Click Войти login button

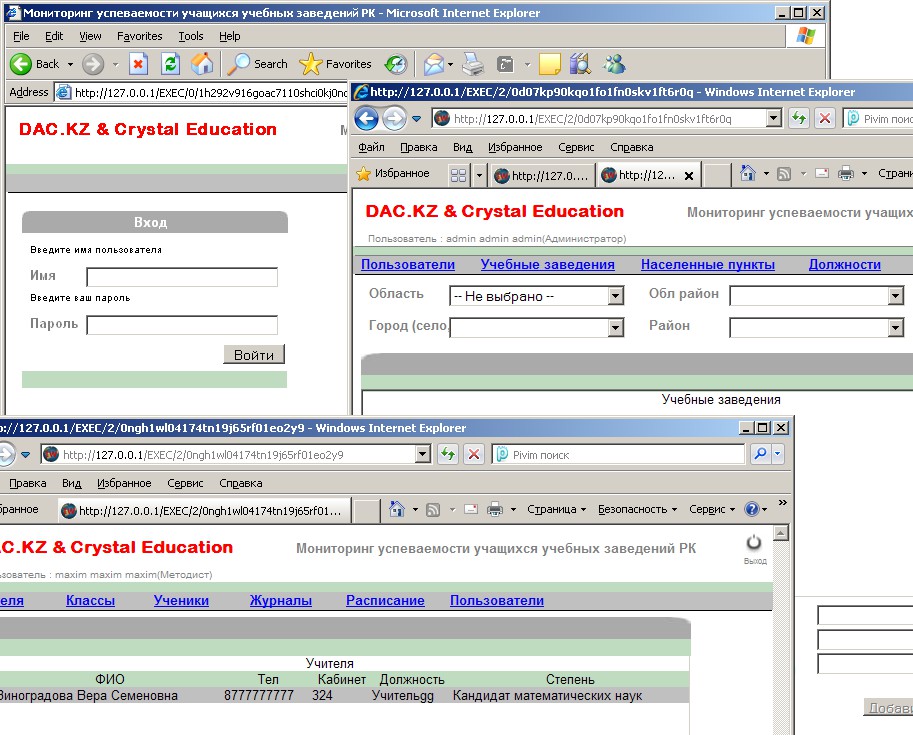(x=254, y=355)
